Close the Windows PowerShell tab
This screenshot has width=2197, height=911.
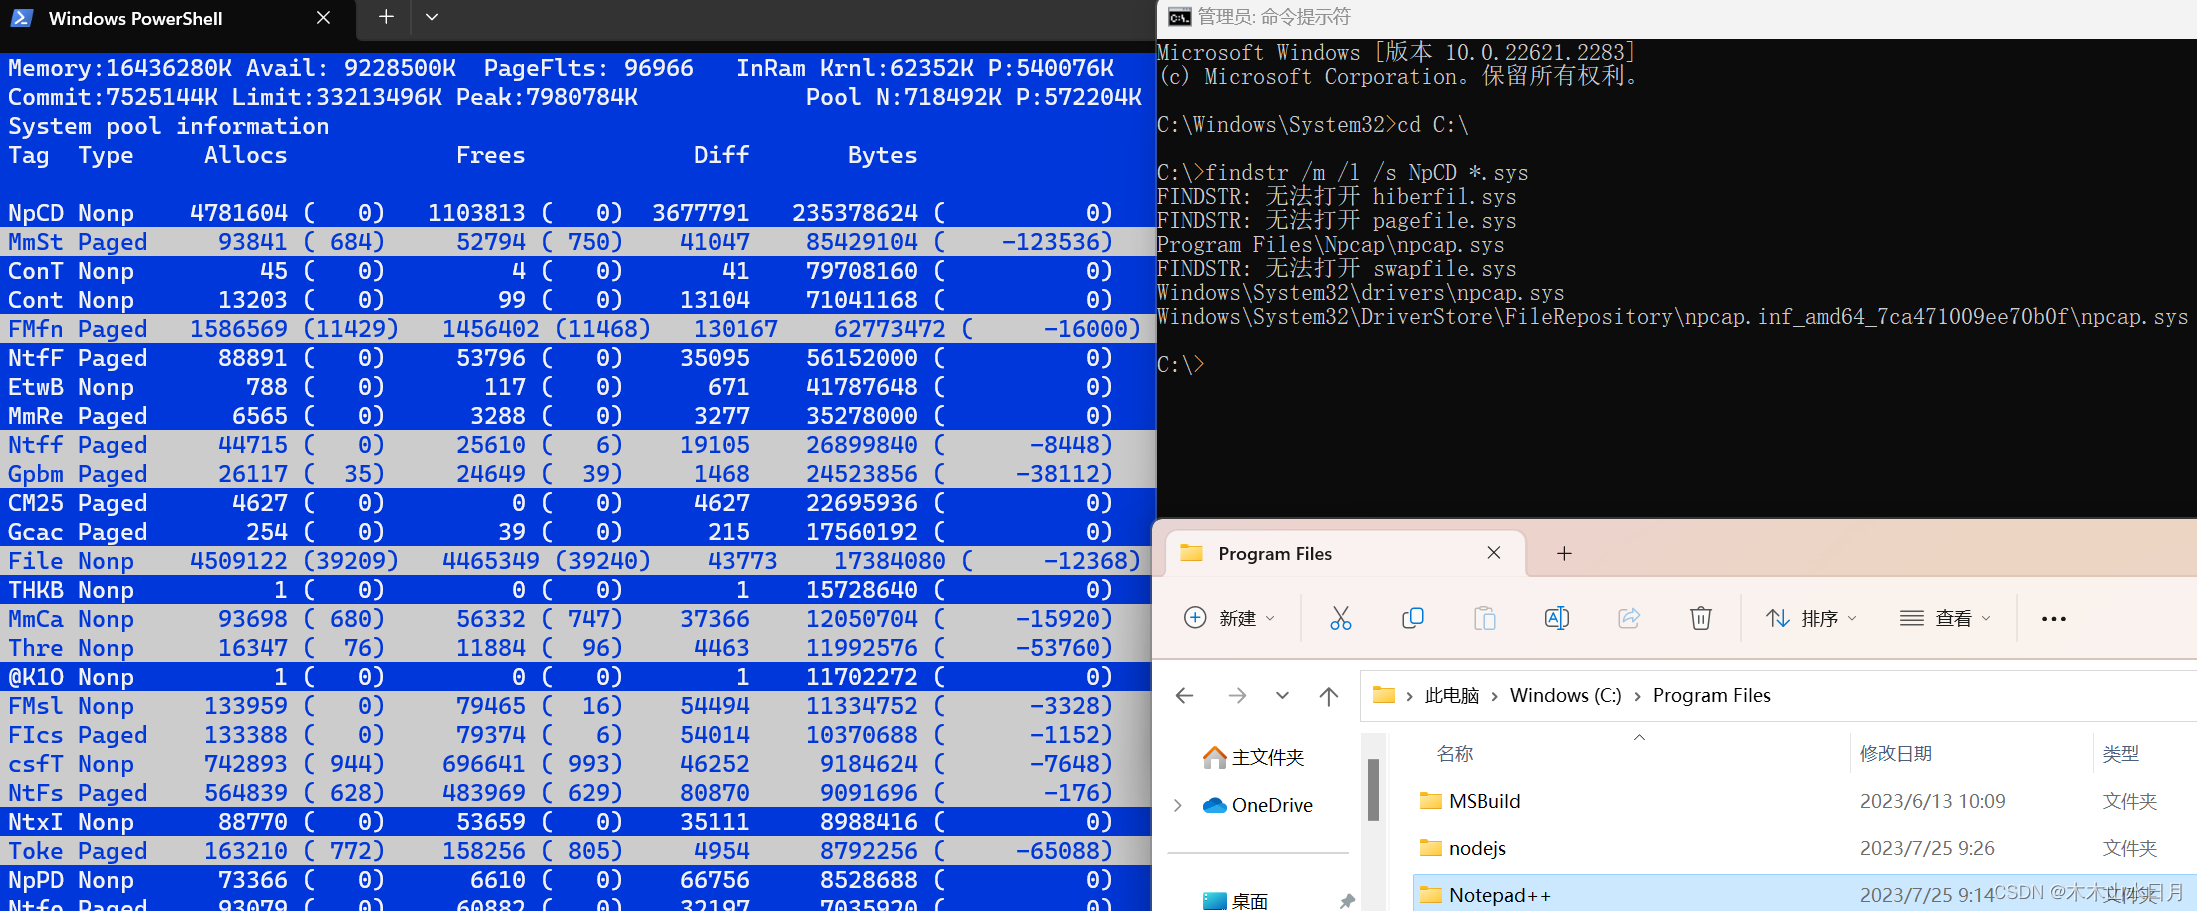pos(323,18)
